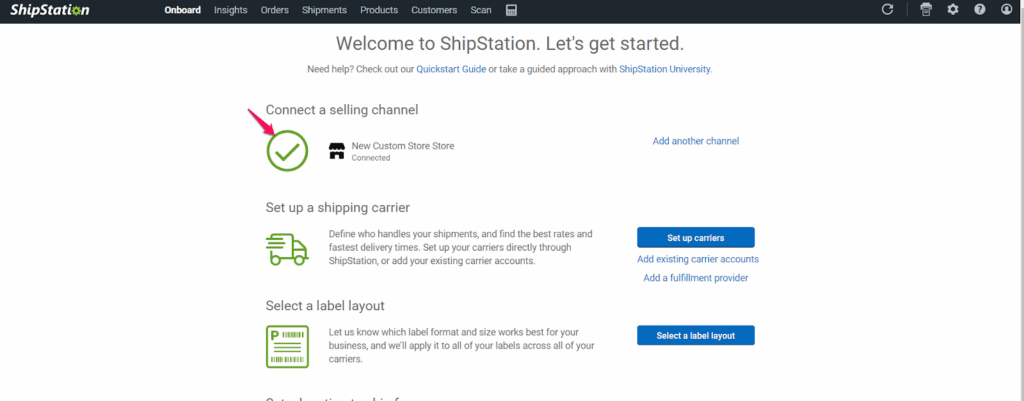
Task: Click the green delivery truck icon
Action: (287, 248)
